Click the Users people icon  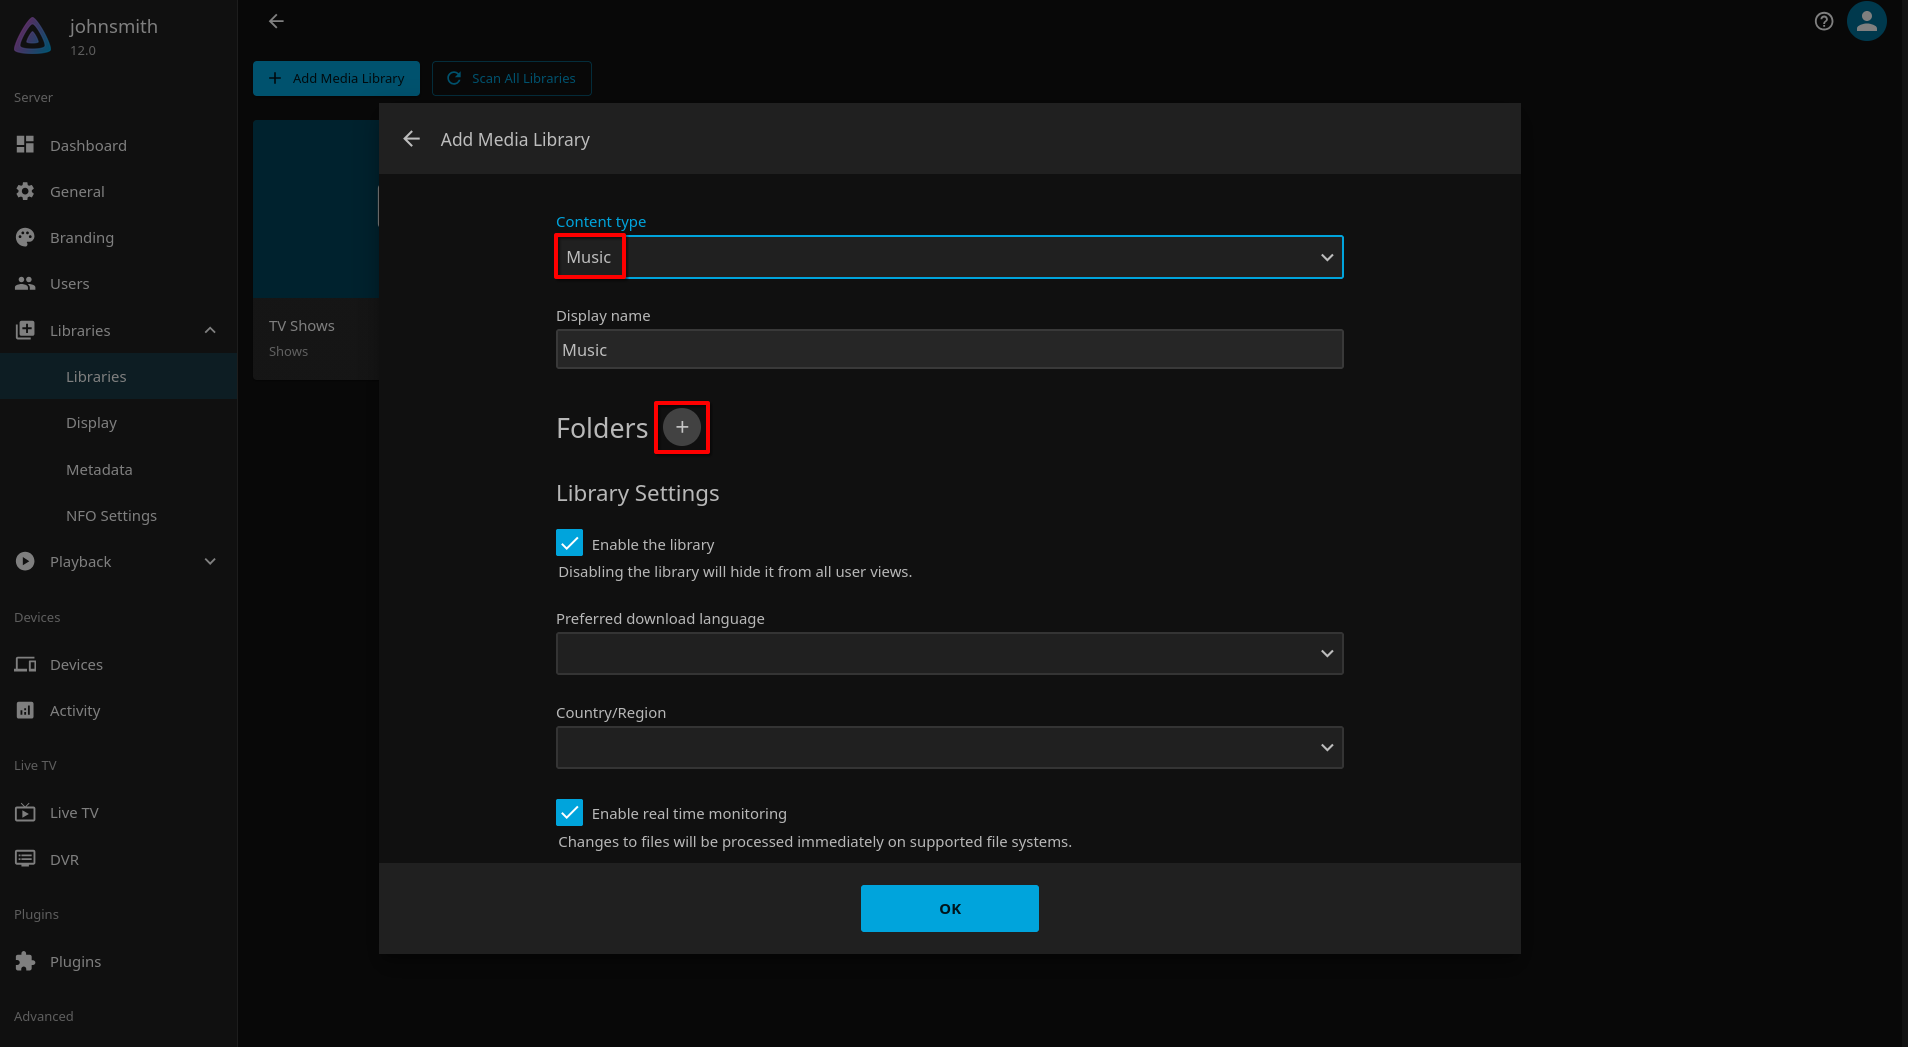coord(26,283)
